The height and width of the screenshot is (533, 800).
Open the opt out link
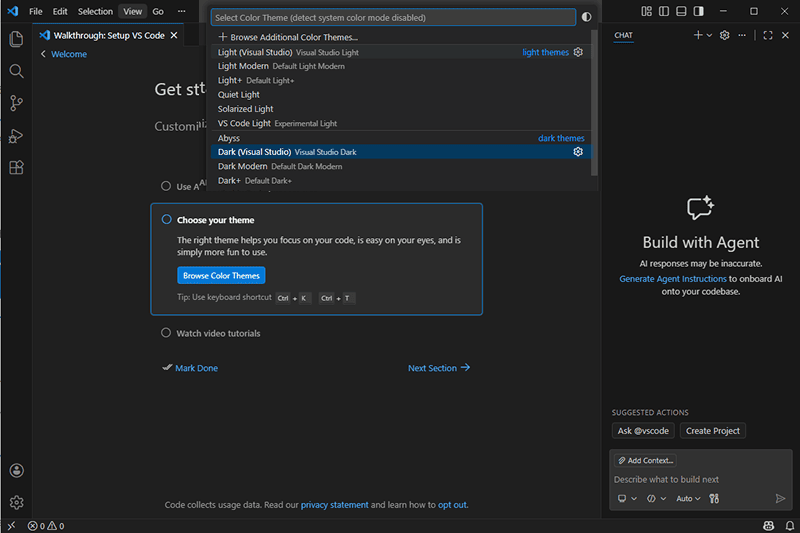tap(452, 504)
